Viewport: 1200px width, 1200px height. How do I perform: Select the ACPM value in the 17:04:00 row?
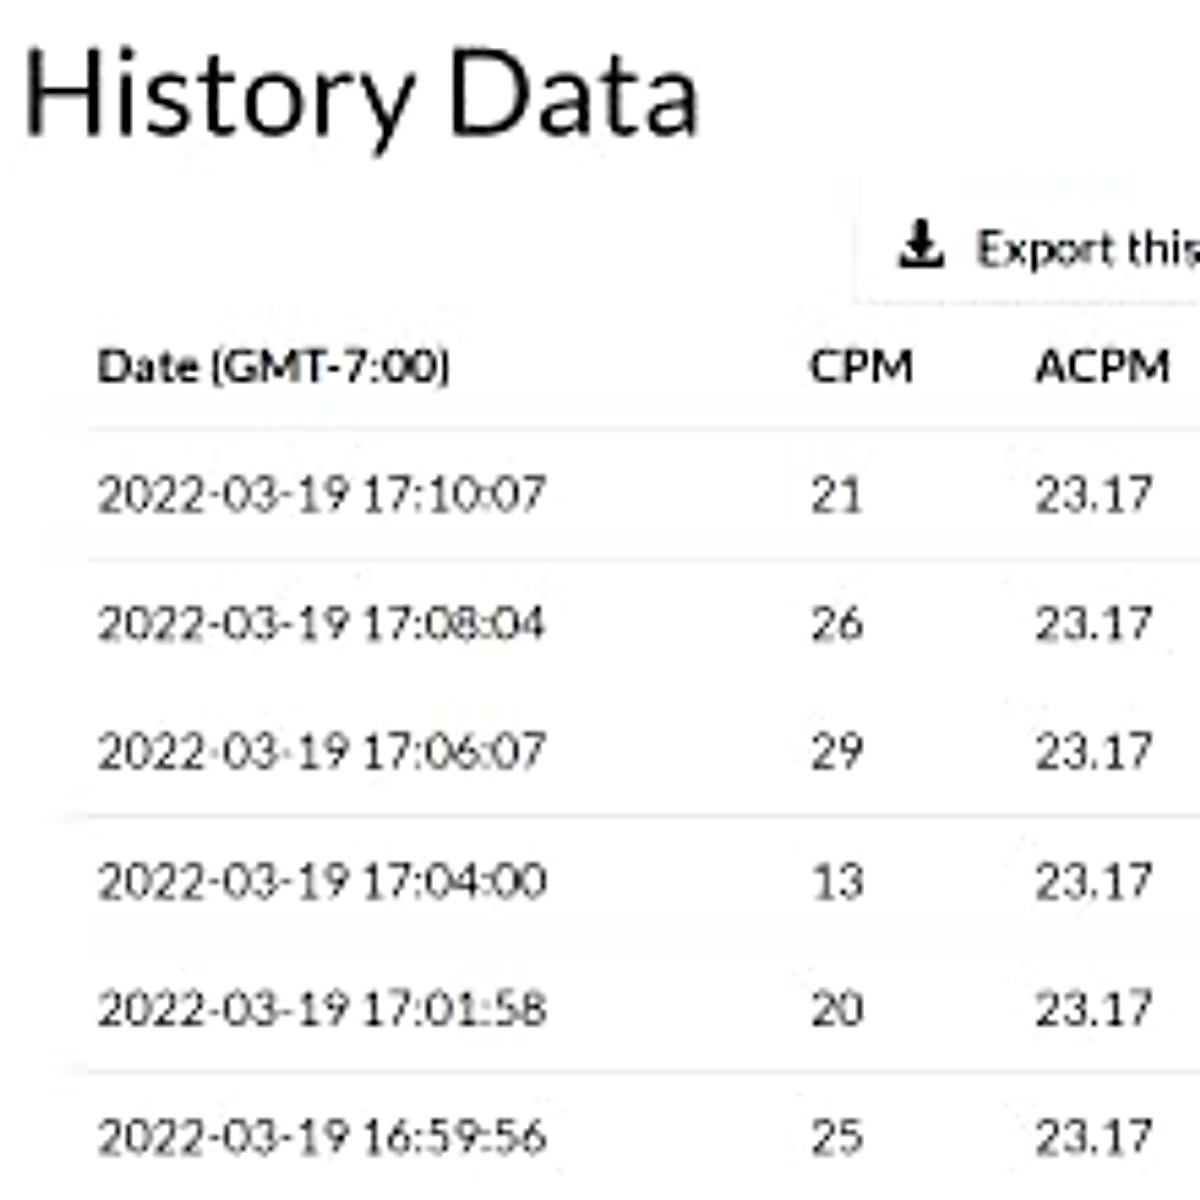1093,881
